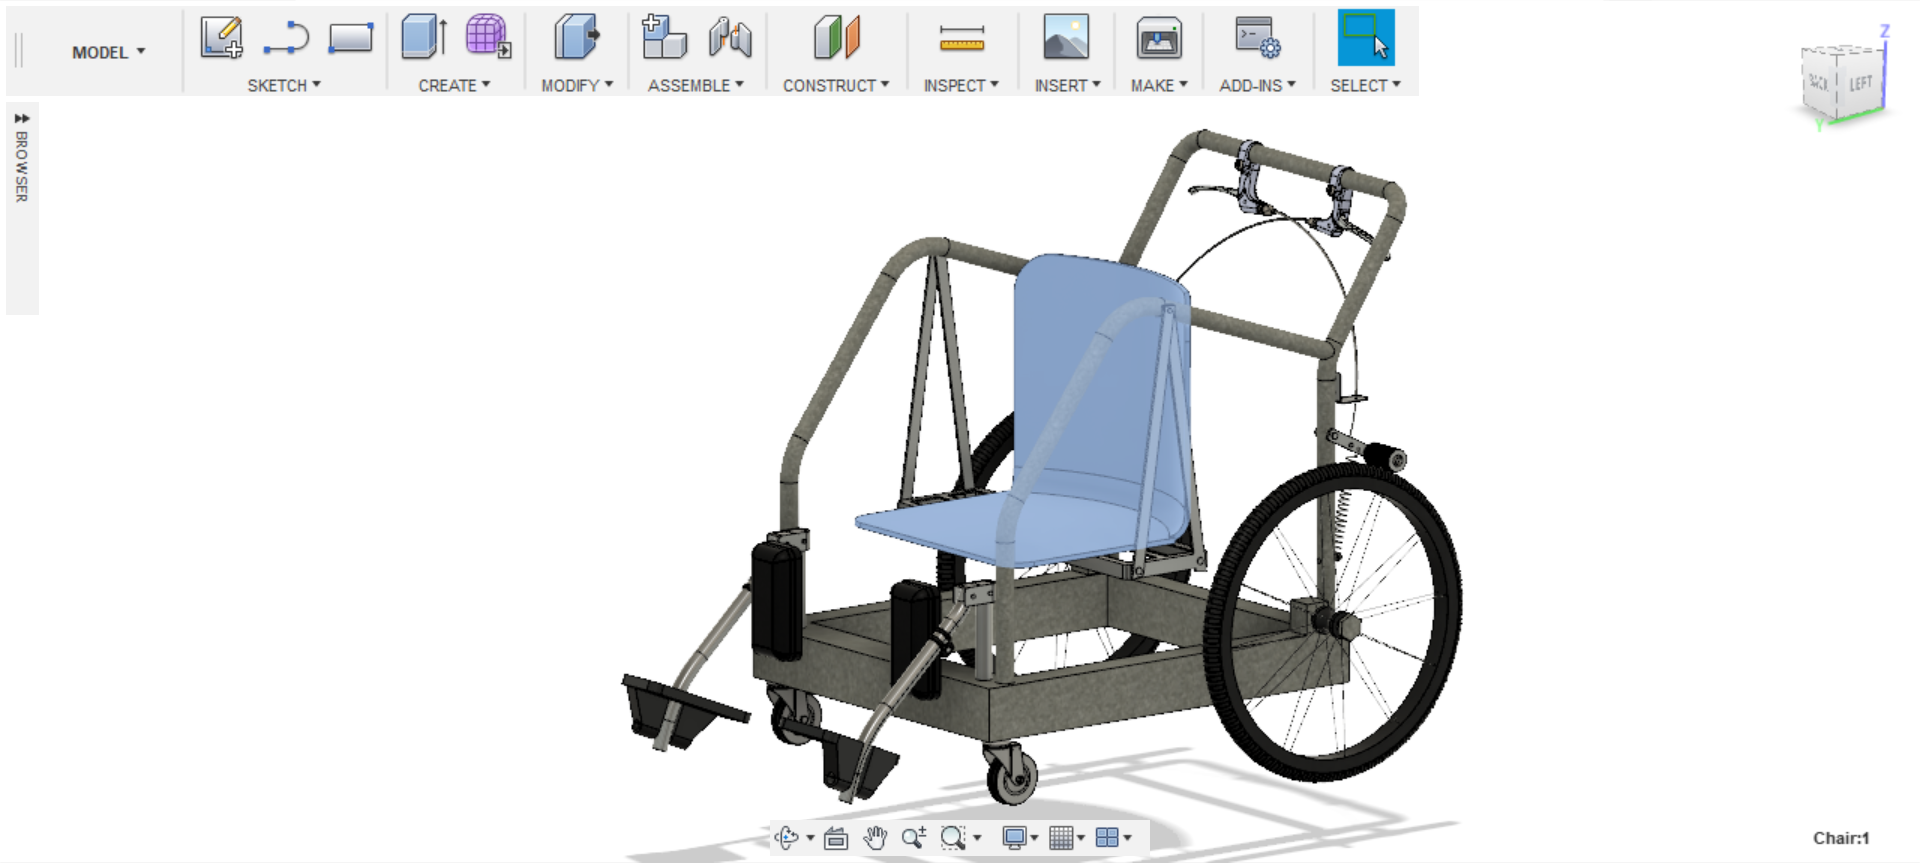
Task: Click the Chair:1 component label
Action: 1841,838
